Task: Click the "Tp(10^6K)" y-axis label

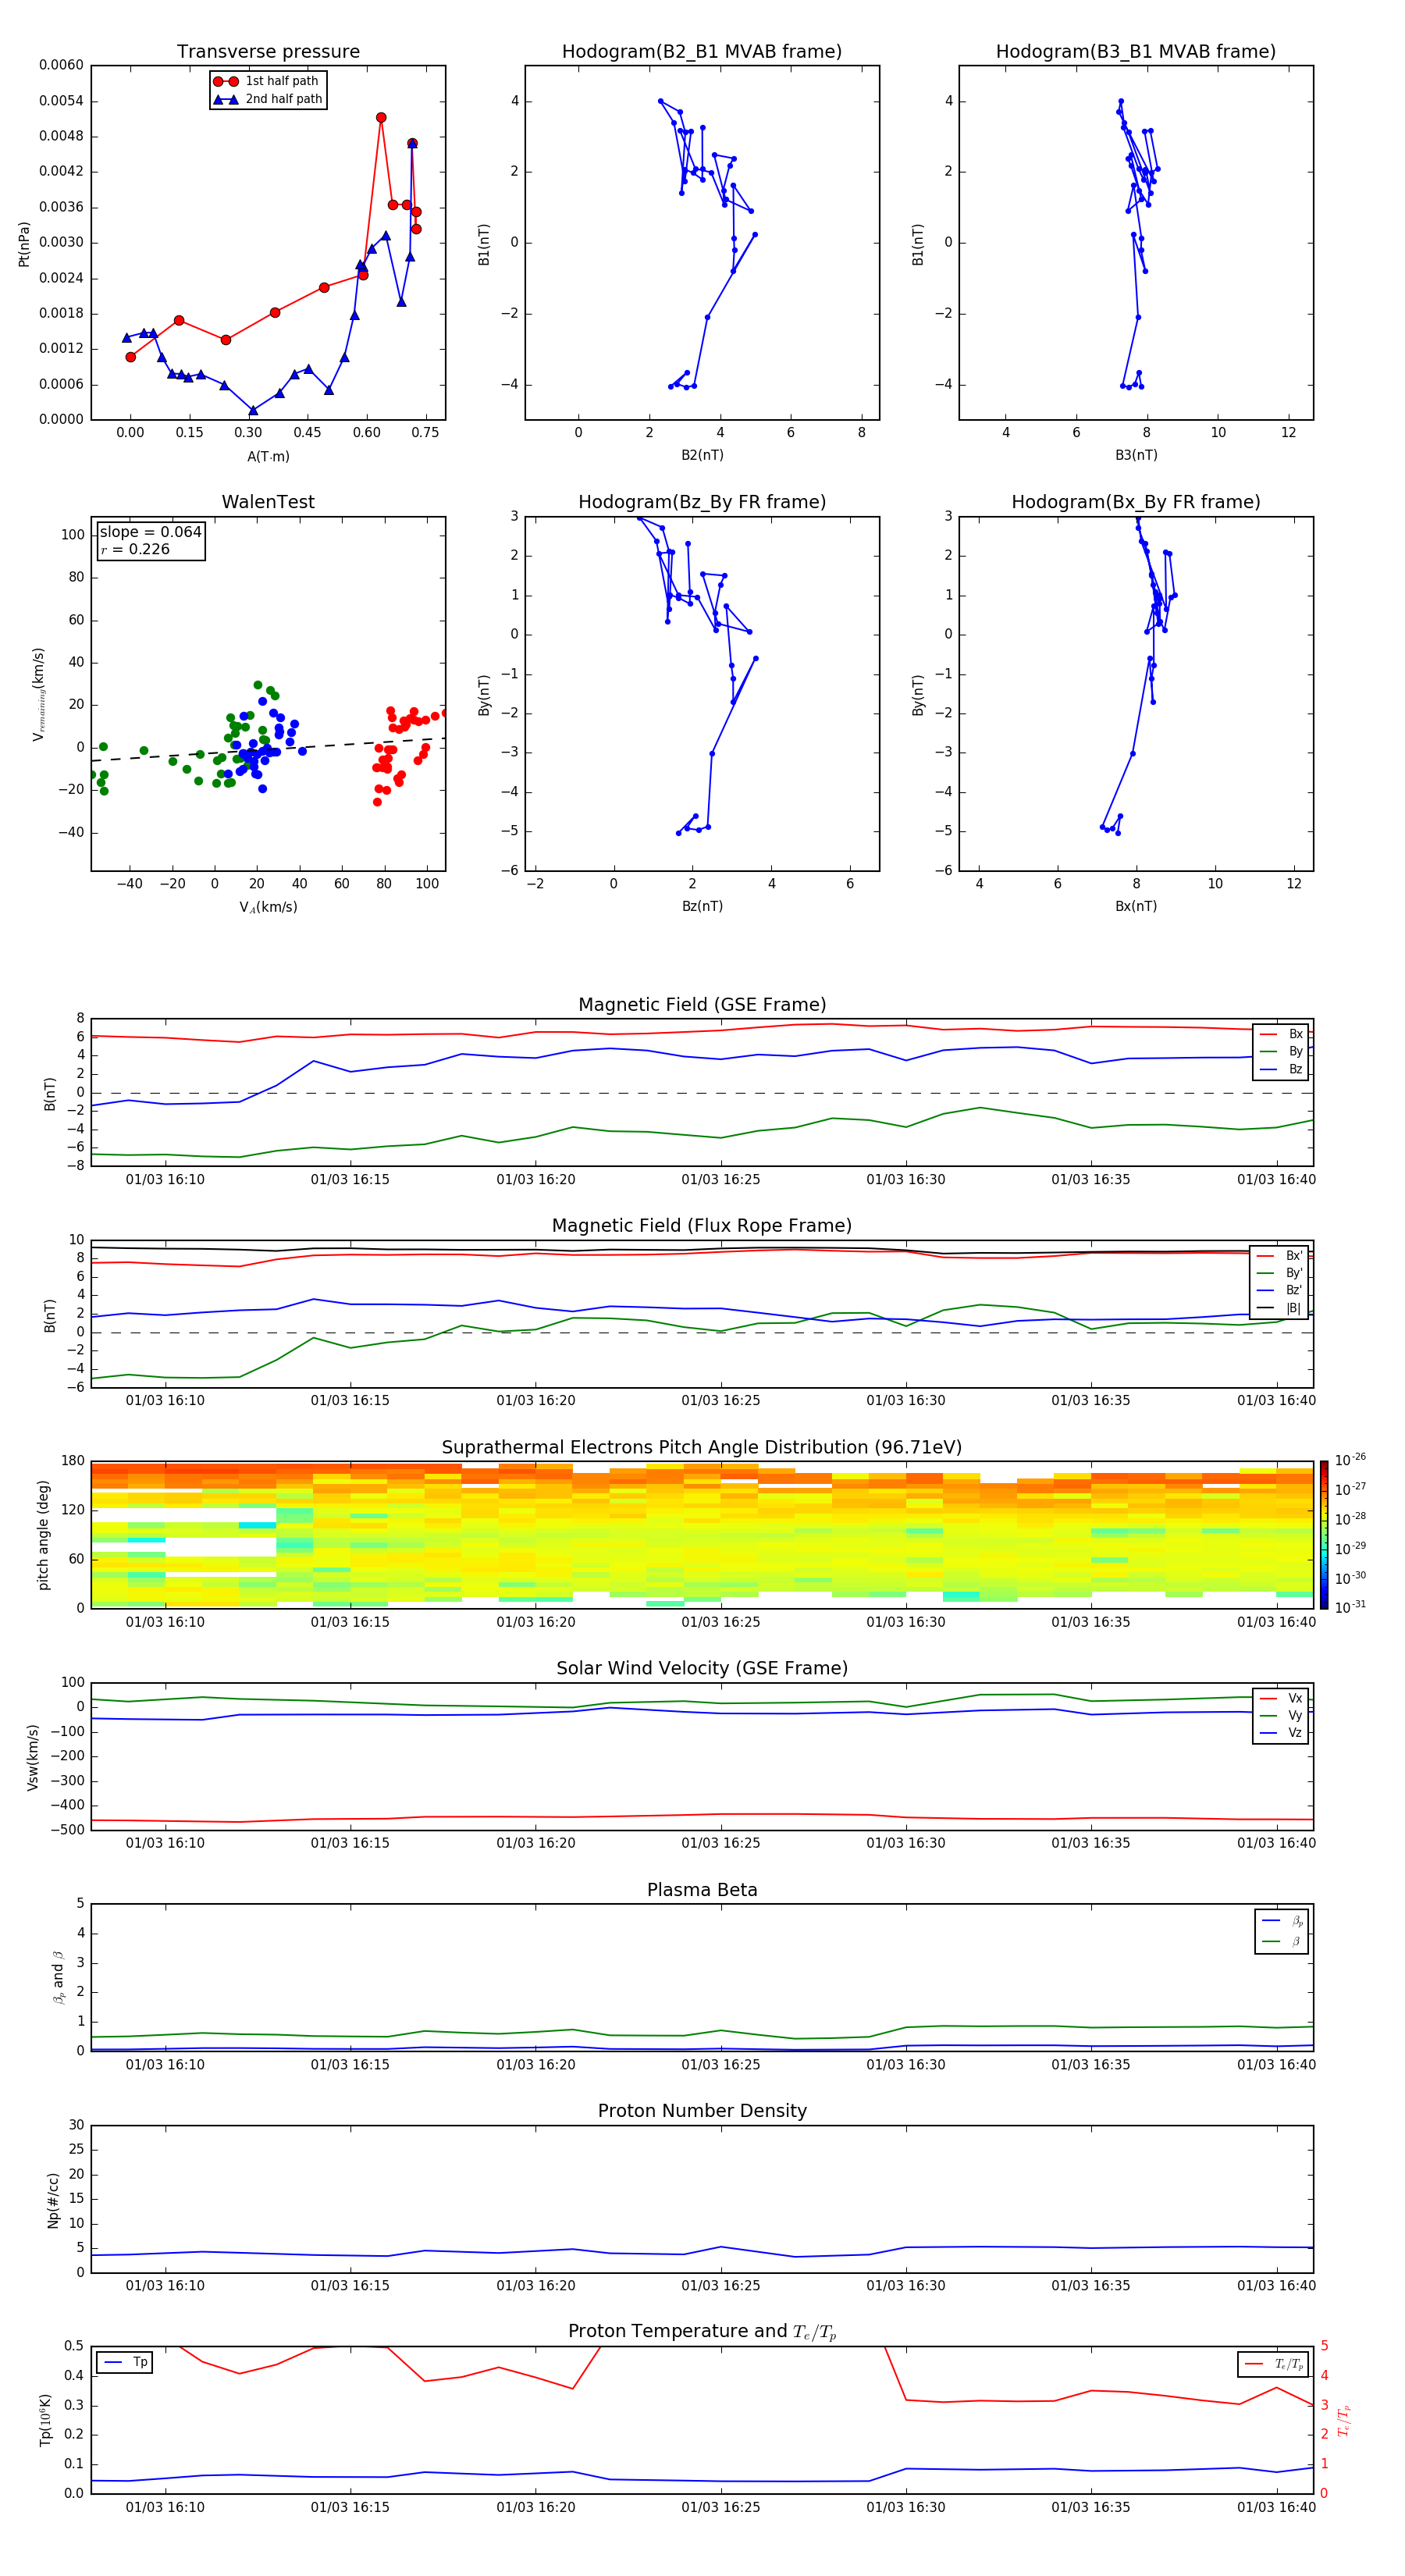Action: pyautogui.click(x=45, y=2421)
